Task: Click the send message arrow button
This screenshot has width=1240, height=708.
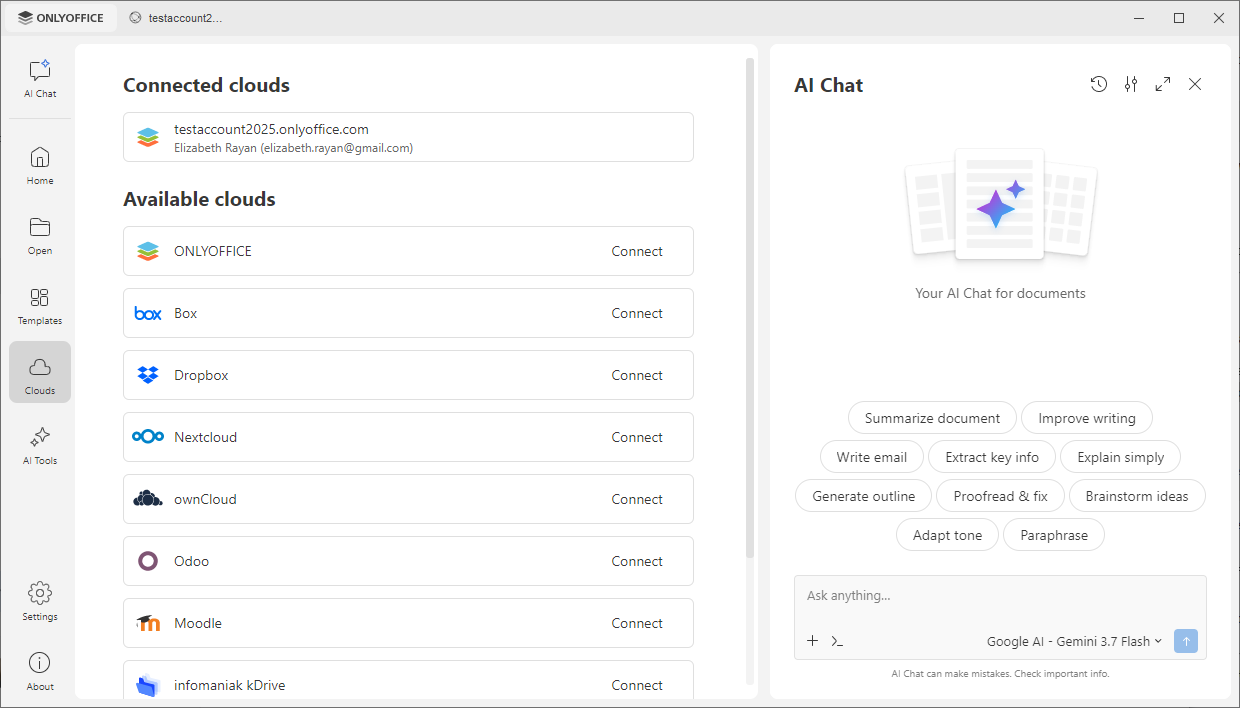Action: point(1186,641)
